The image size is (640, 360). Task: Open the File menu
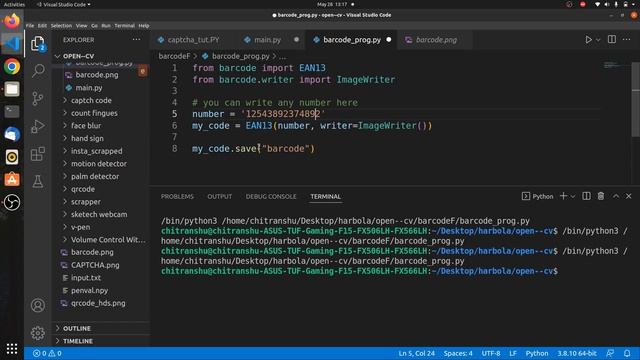tap(30, 25)
